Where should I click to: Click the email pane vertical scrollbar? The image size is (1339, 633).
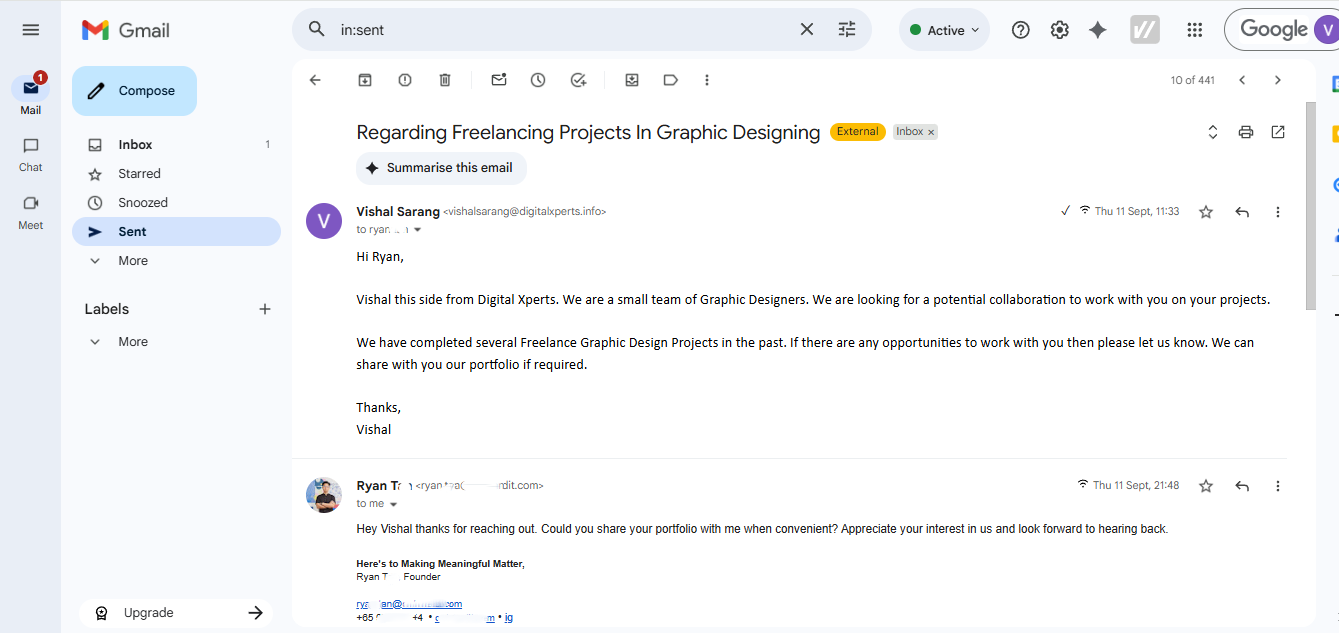point(1310,205)
